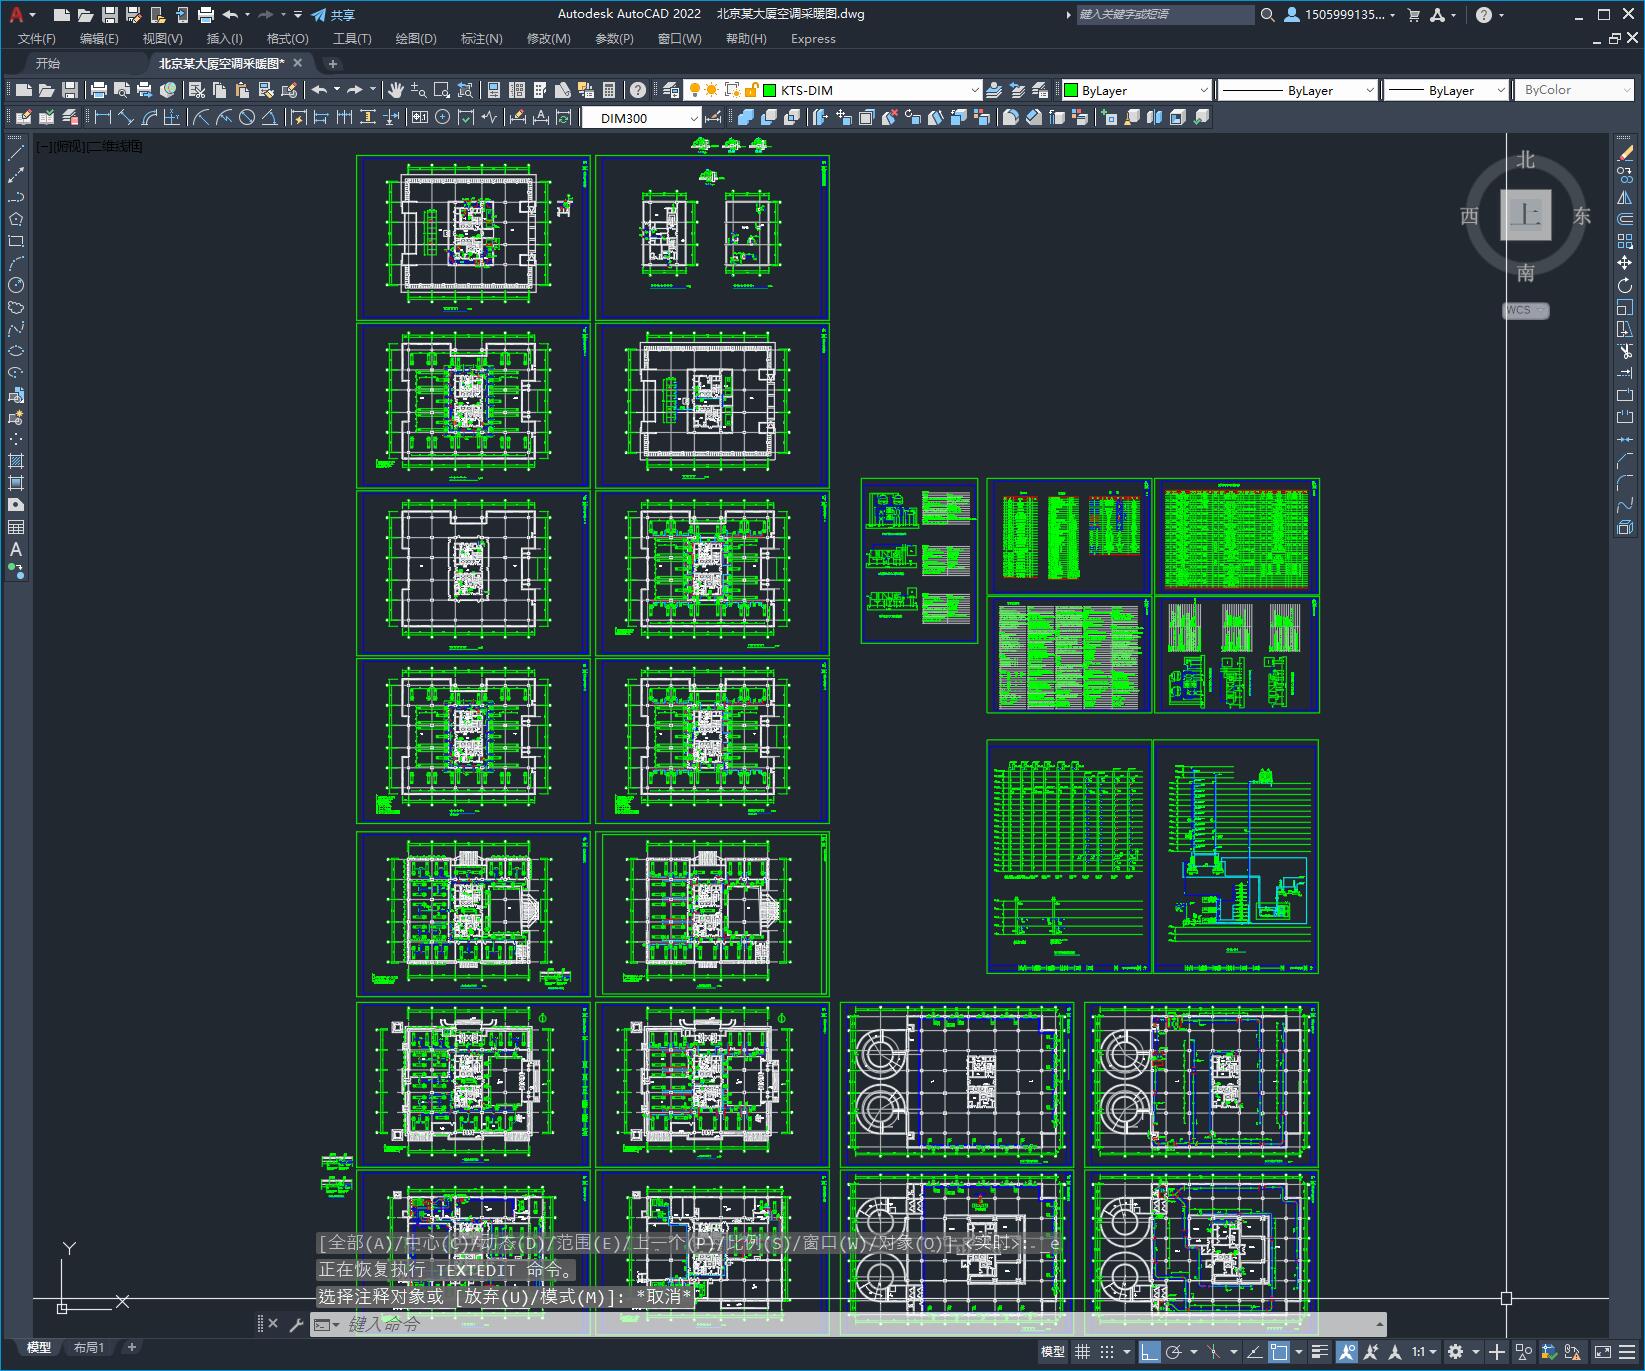Switch to the 开始 tab

pos(48,63)
